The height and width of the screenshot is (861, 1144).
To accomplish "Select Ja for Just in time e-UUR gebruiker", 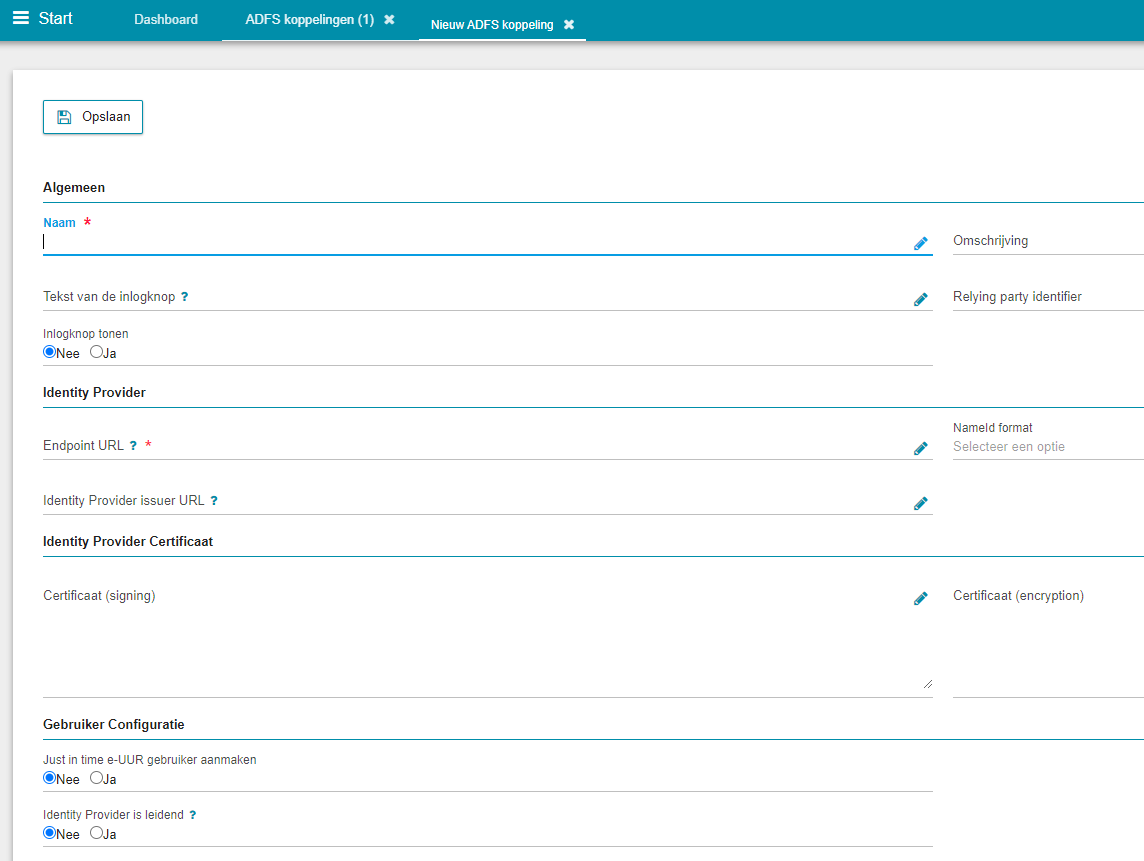I will coord(97,778).
